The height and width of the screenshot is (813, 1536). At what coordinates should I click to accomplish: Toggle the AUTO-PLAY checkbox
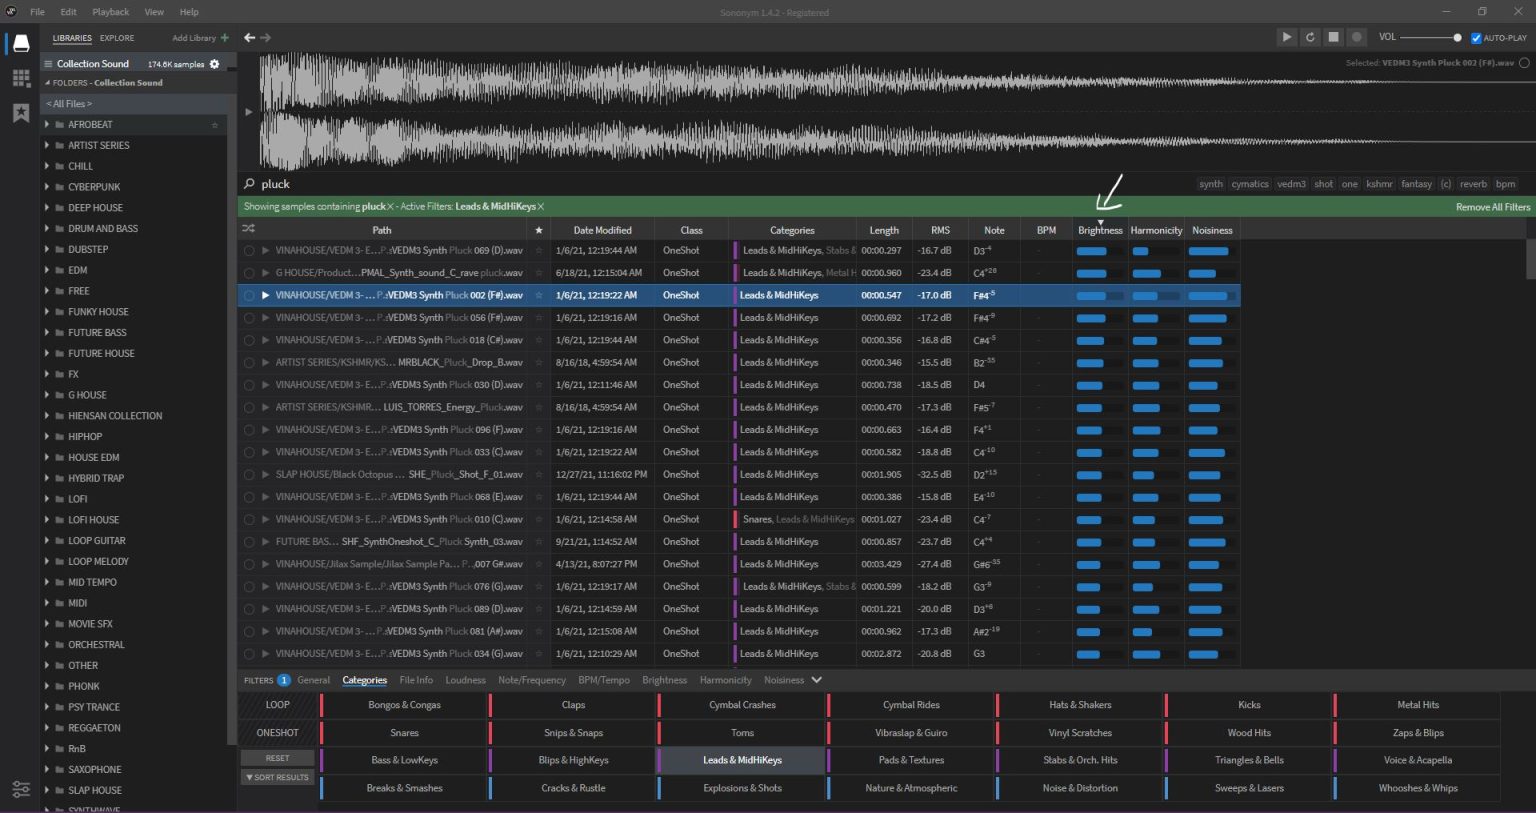pos(1476,38)
